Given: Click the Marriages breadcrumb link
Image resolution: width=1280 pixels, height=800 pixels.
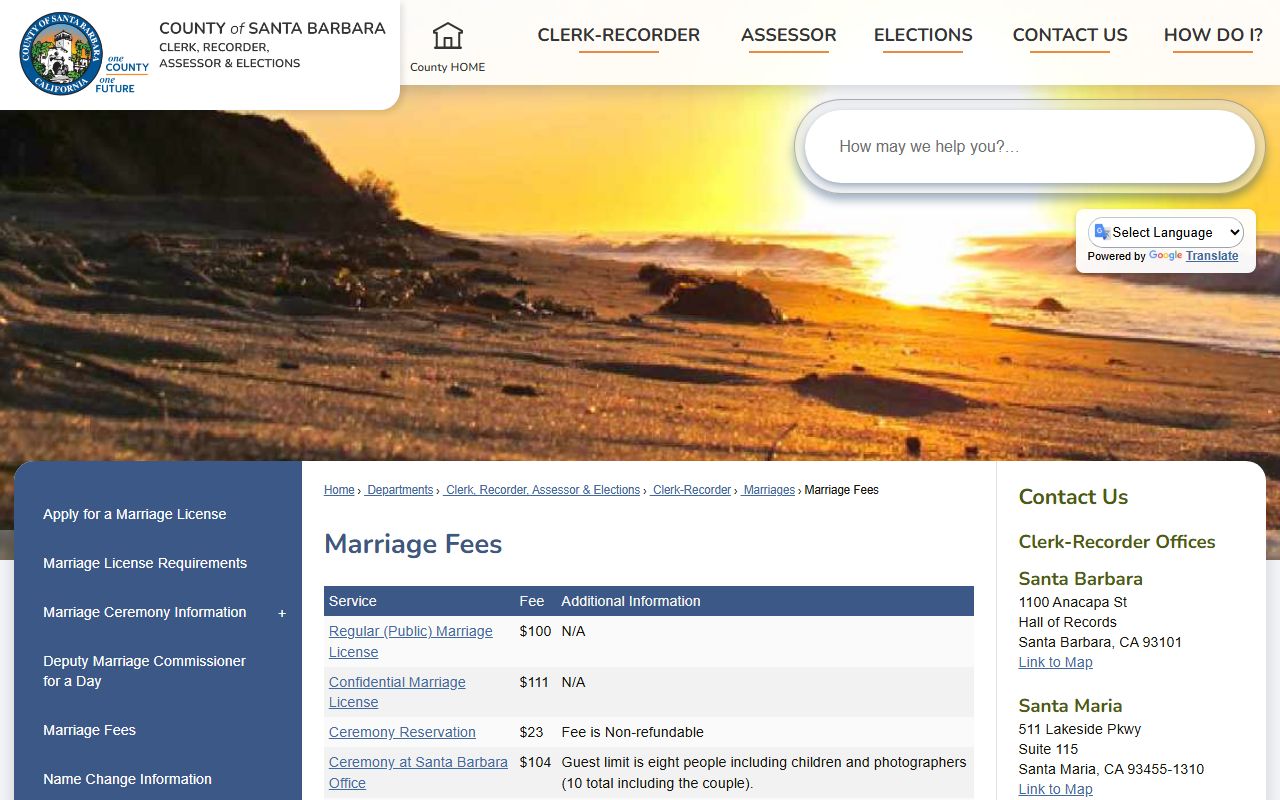Looking at the screenshot, I should coord(768,490).
